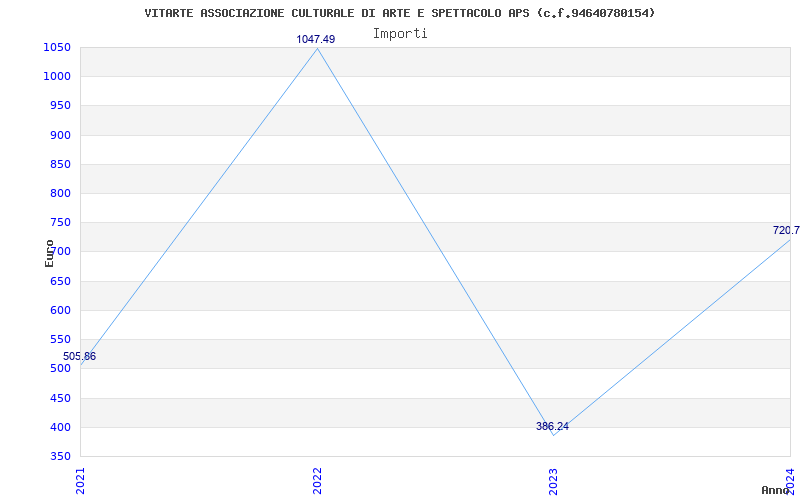Click the 2023 lowest point on line

[554, 435]
